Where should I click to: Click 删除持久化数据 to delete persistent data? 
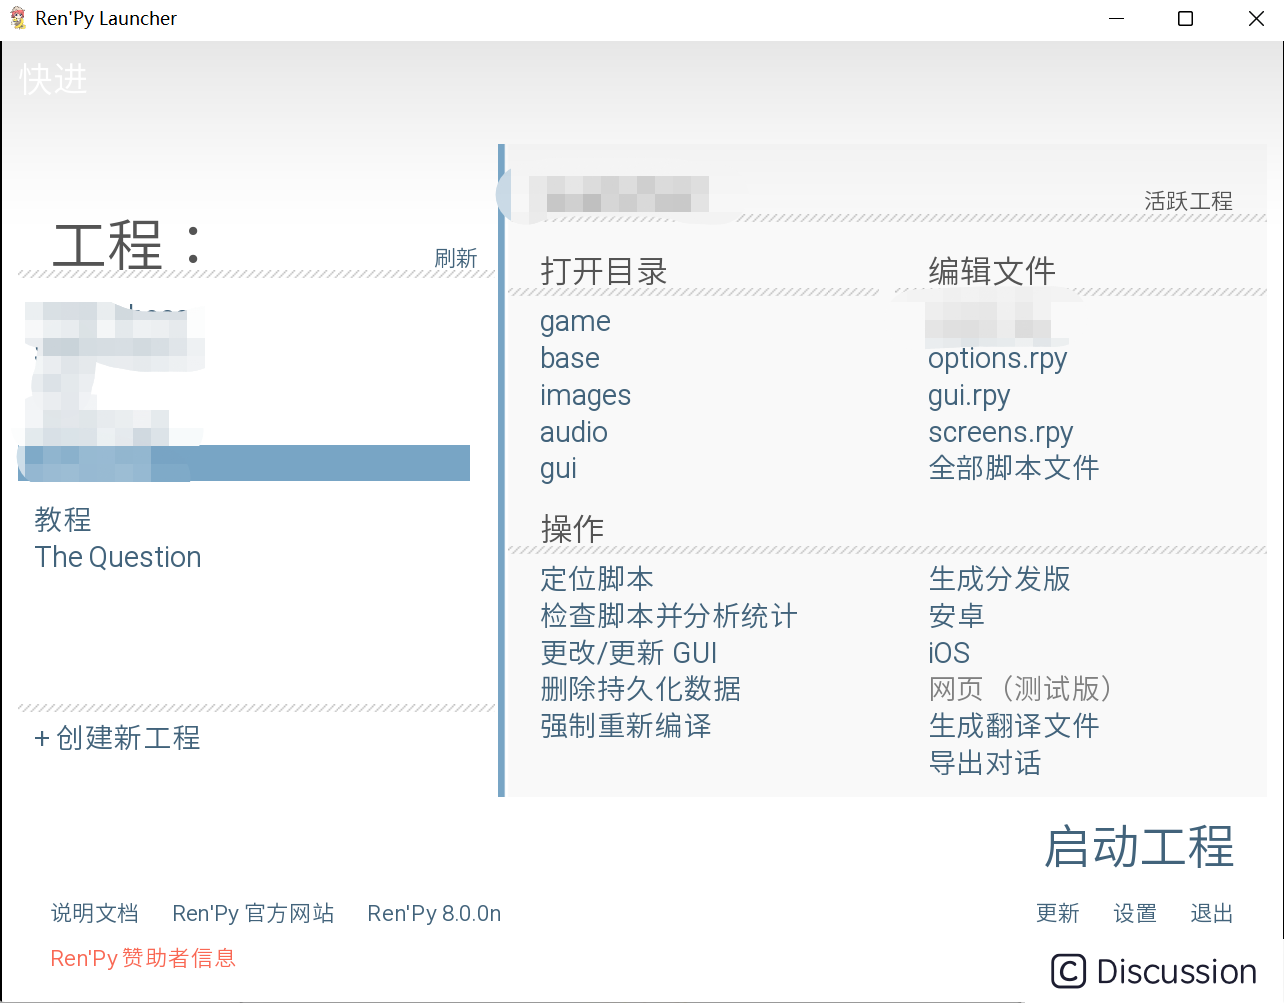tap(640, 689)
